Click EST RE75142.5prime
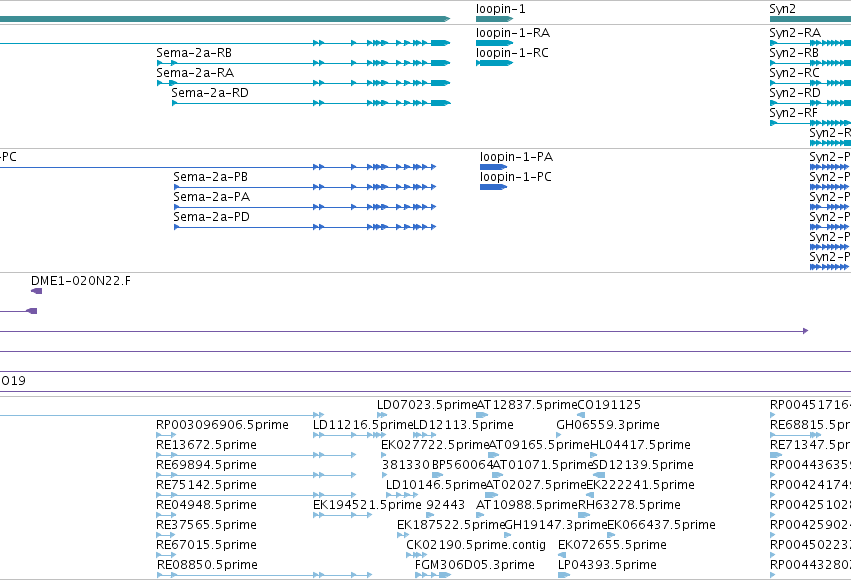Viewport: 851px width, 580px height. [x=206, y=486]
